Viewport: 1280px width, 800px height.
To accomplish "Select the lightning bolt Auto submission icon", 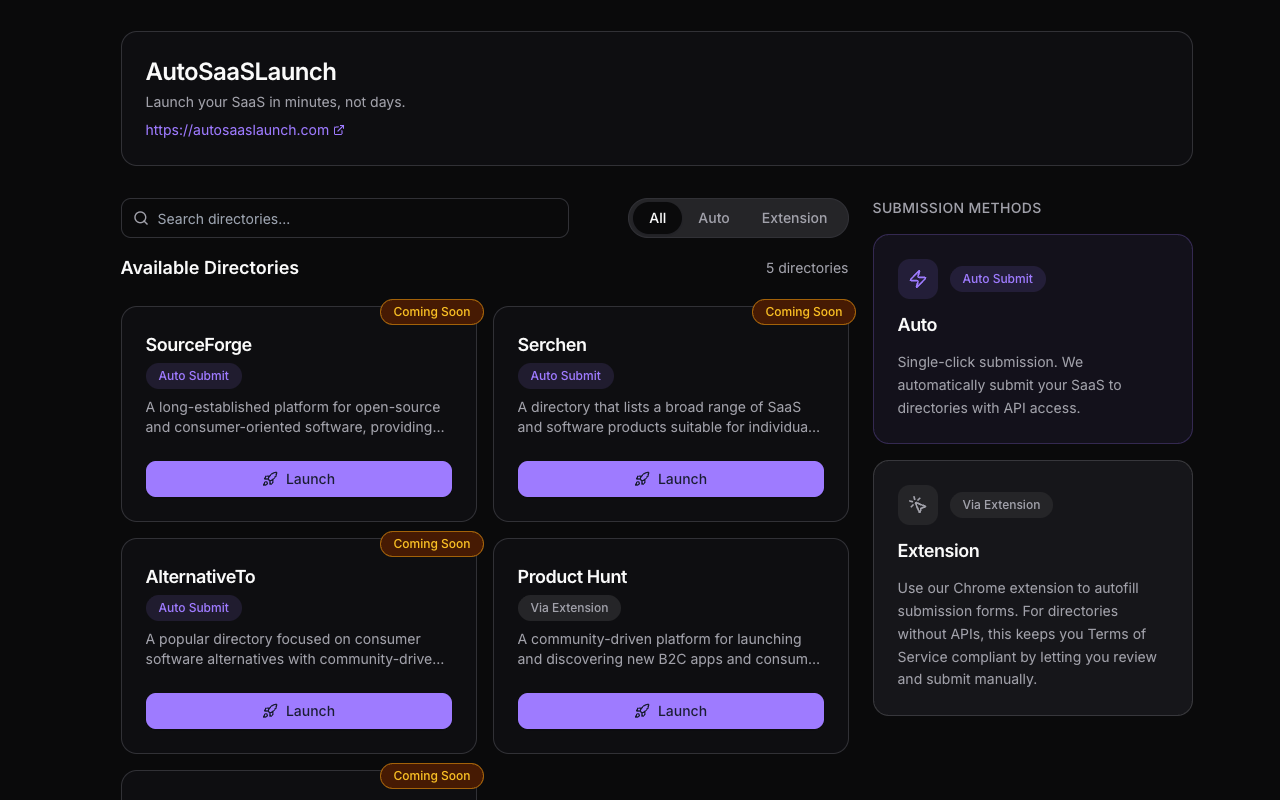I will point(917,279).
